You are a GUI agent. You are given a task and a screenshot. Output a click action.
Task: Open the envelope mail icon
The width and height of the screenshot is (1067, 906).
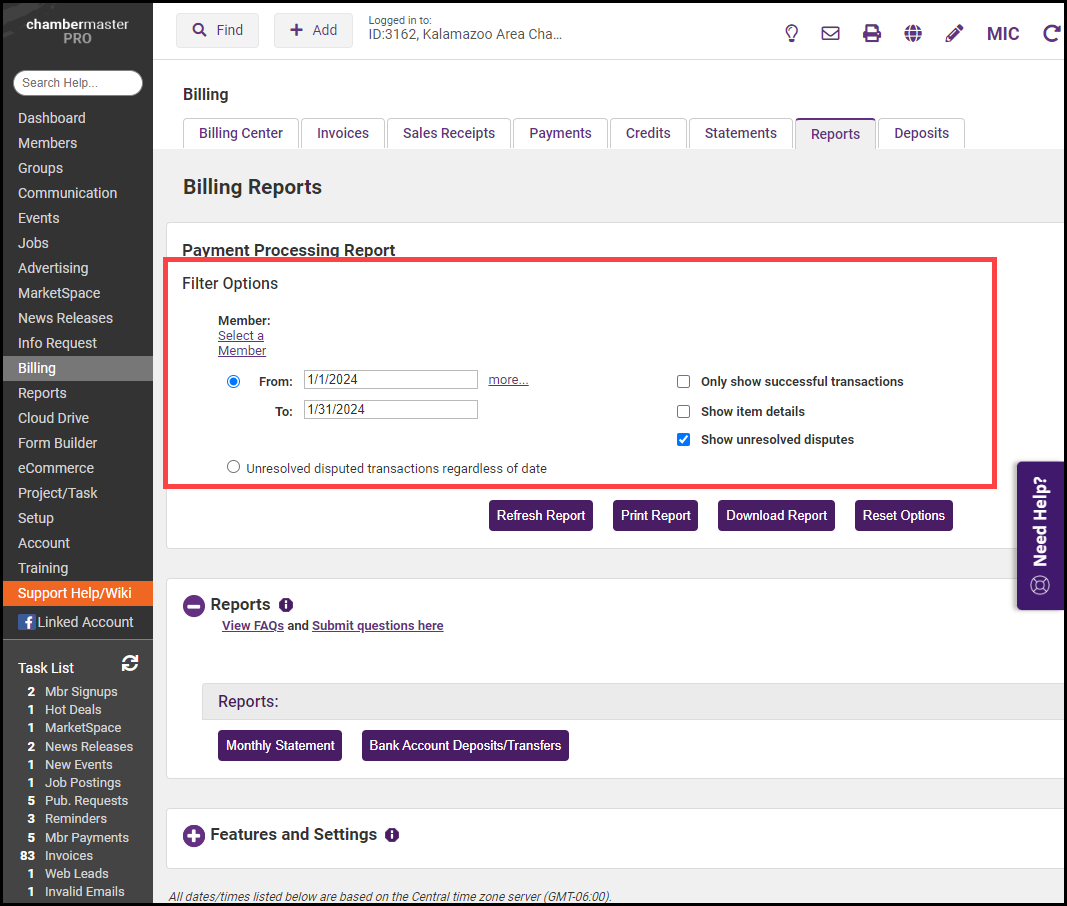pos(830,33)
